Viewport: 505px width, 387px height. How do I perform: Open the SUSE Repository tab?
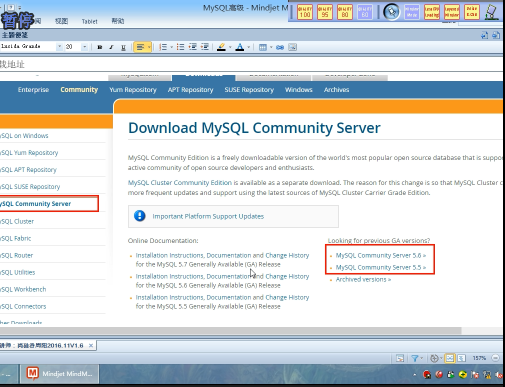(249, 90)
